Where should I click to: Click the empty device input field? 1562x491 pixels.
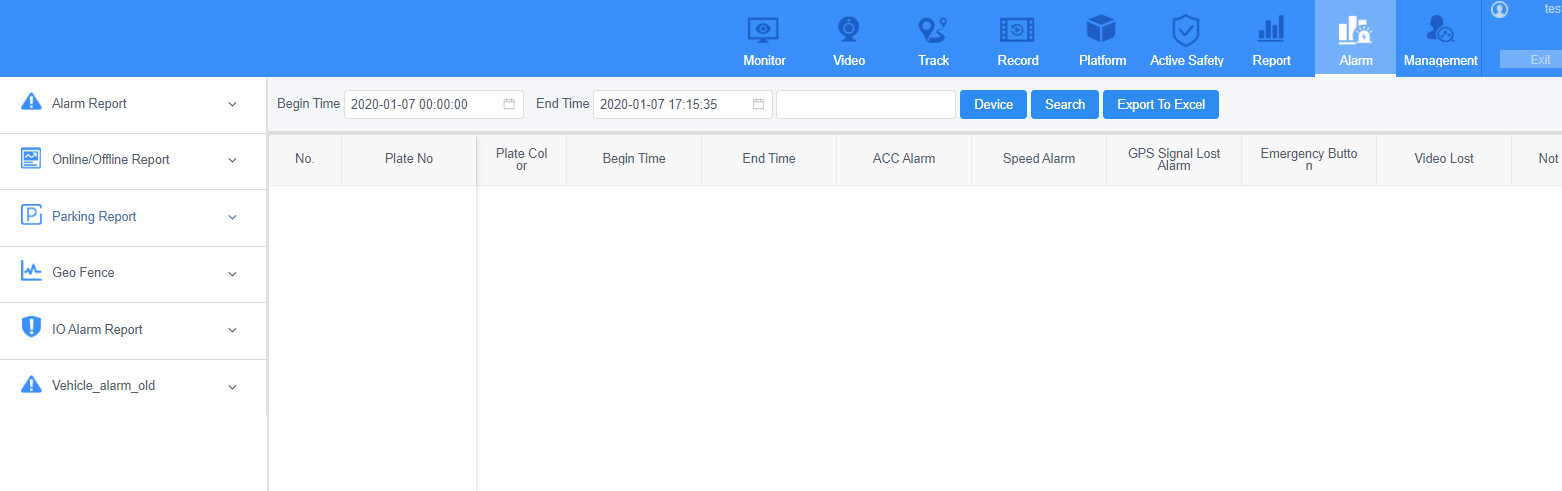tap(866, 104)
